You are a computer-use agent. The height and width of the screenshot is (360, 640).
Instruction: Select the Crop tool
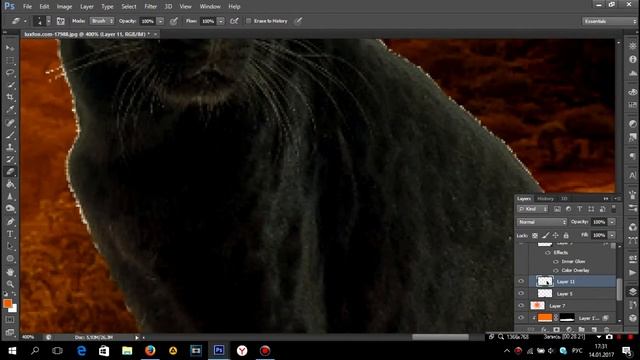(x=10, y=97)
